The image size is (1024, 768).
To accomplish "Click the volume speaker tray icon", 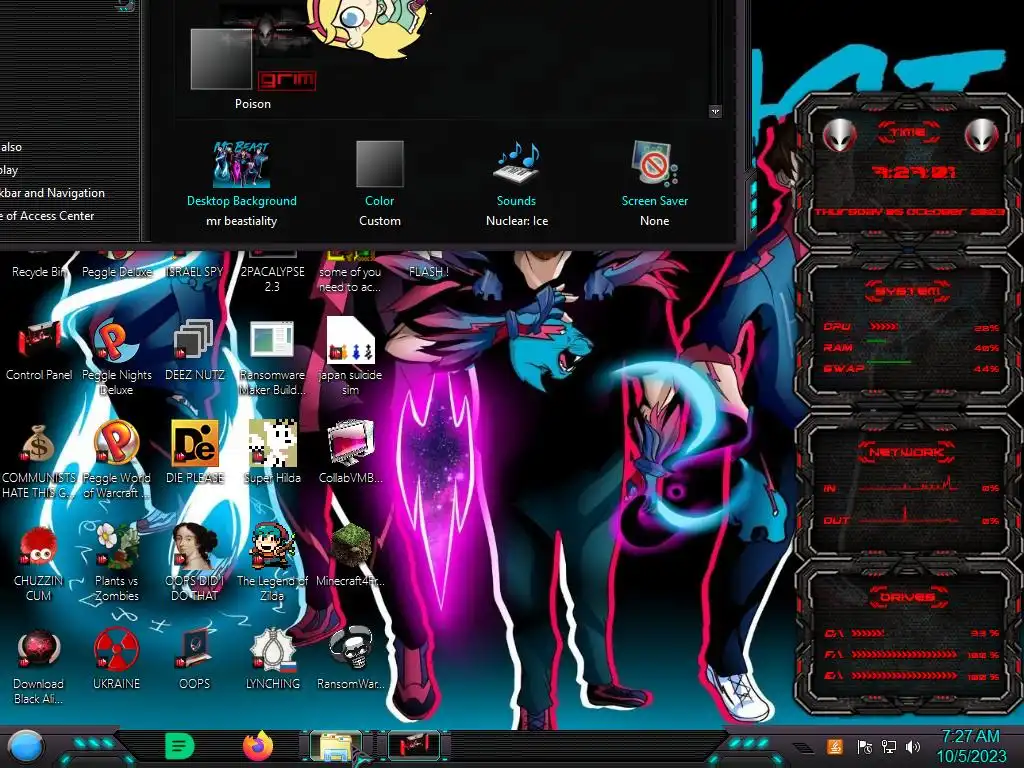I will 913,746.
